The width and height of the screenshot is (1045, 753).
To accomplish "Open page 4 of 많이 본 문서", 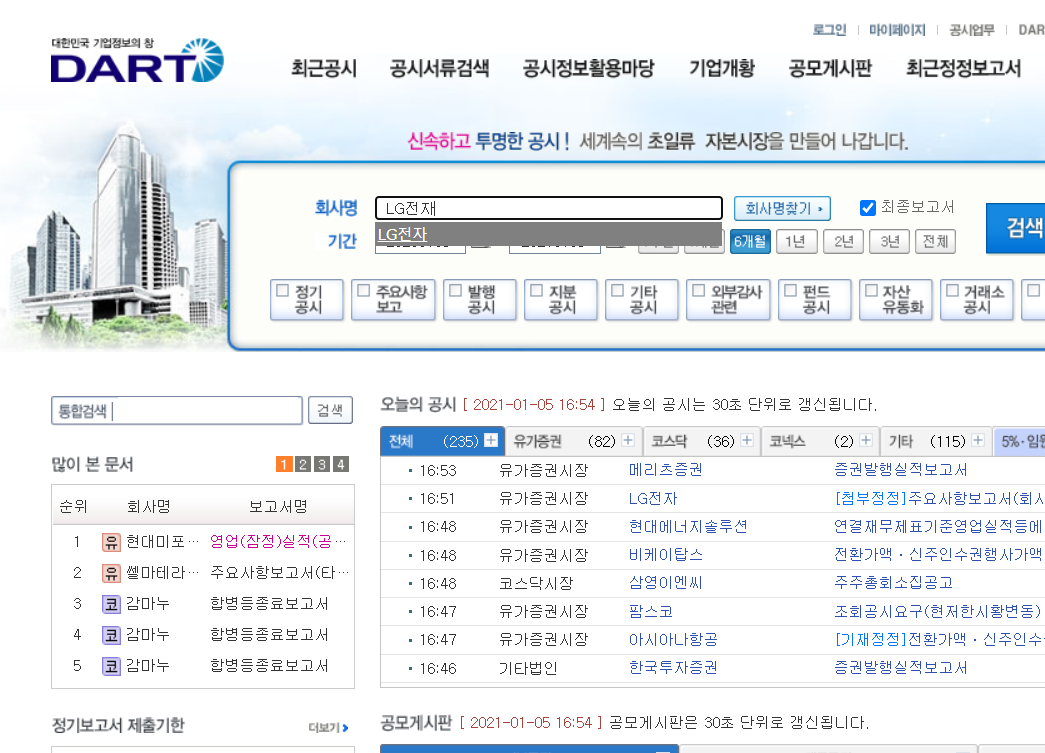I will (x=341, y=464).
